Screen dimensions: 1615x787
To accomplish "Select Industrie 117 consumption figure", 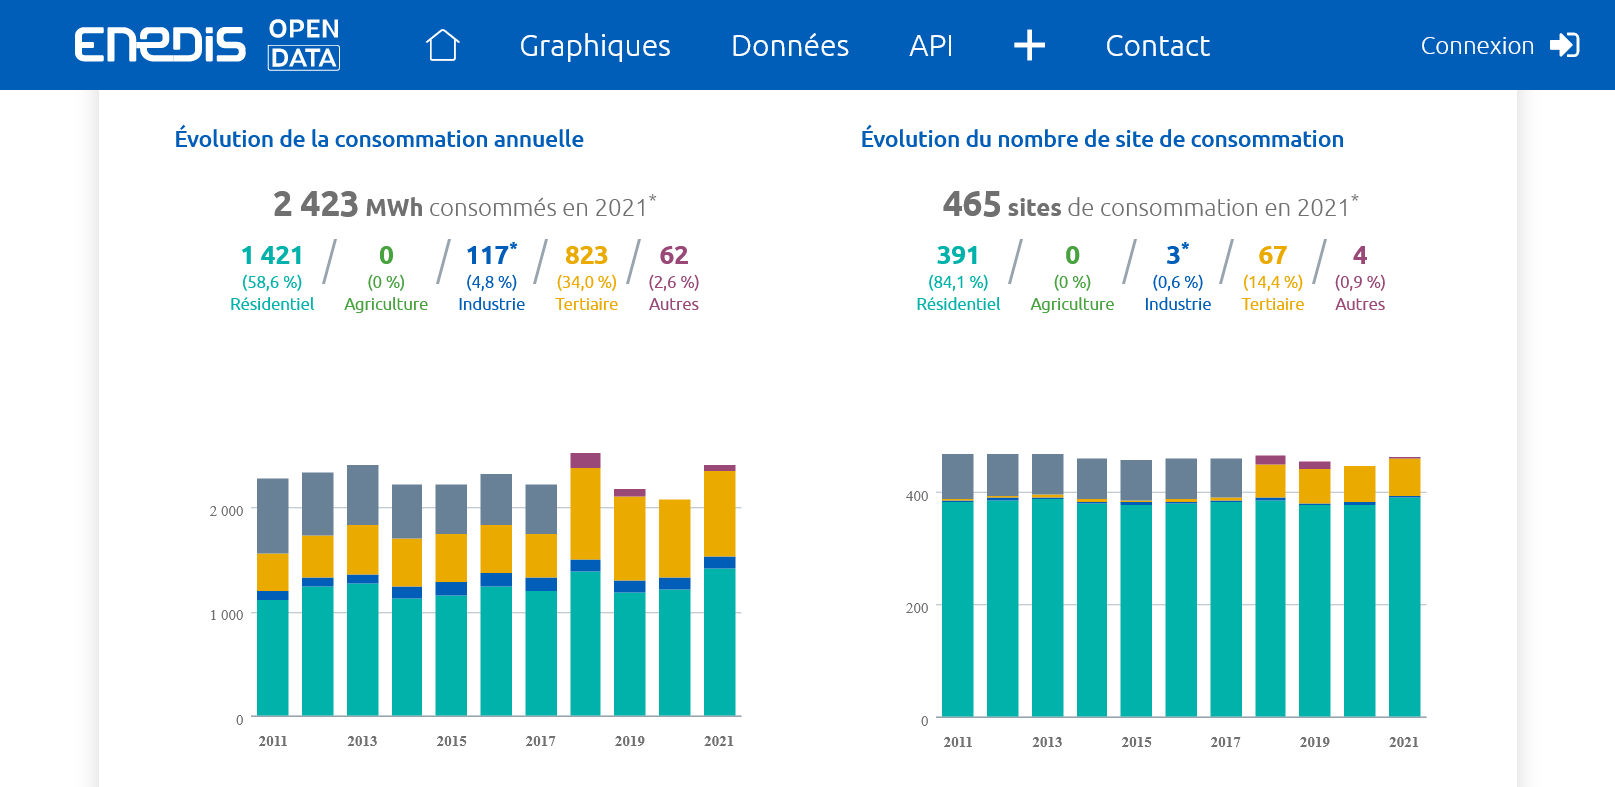I will (x=490, y=256).
